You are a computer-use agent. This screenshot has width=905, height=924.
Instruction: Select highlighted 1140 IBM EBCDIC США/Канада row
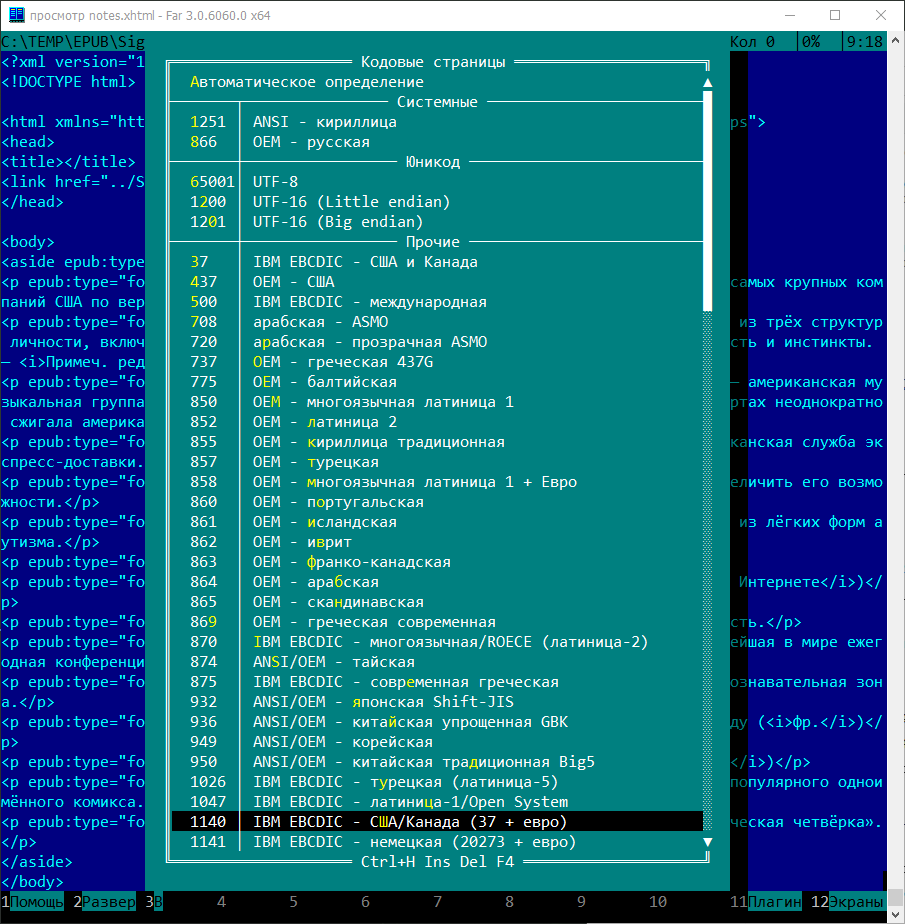pos(437,823)
